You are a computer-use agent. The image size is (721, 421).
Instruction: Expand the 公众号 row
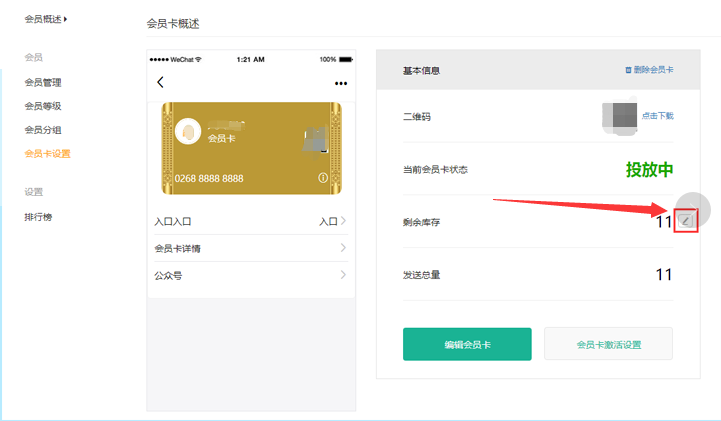click(x=343, y=275)
